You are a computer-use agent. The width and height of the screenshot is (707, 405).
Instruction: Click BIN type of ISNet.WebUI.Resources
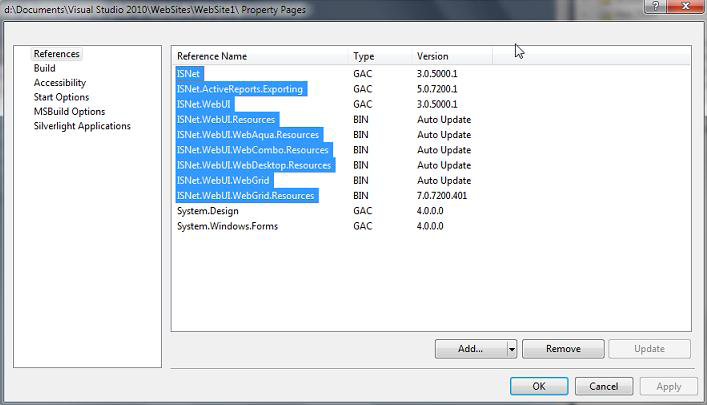click(361, 120)
